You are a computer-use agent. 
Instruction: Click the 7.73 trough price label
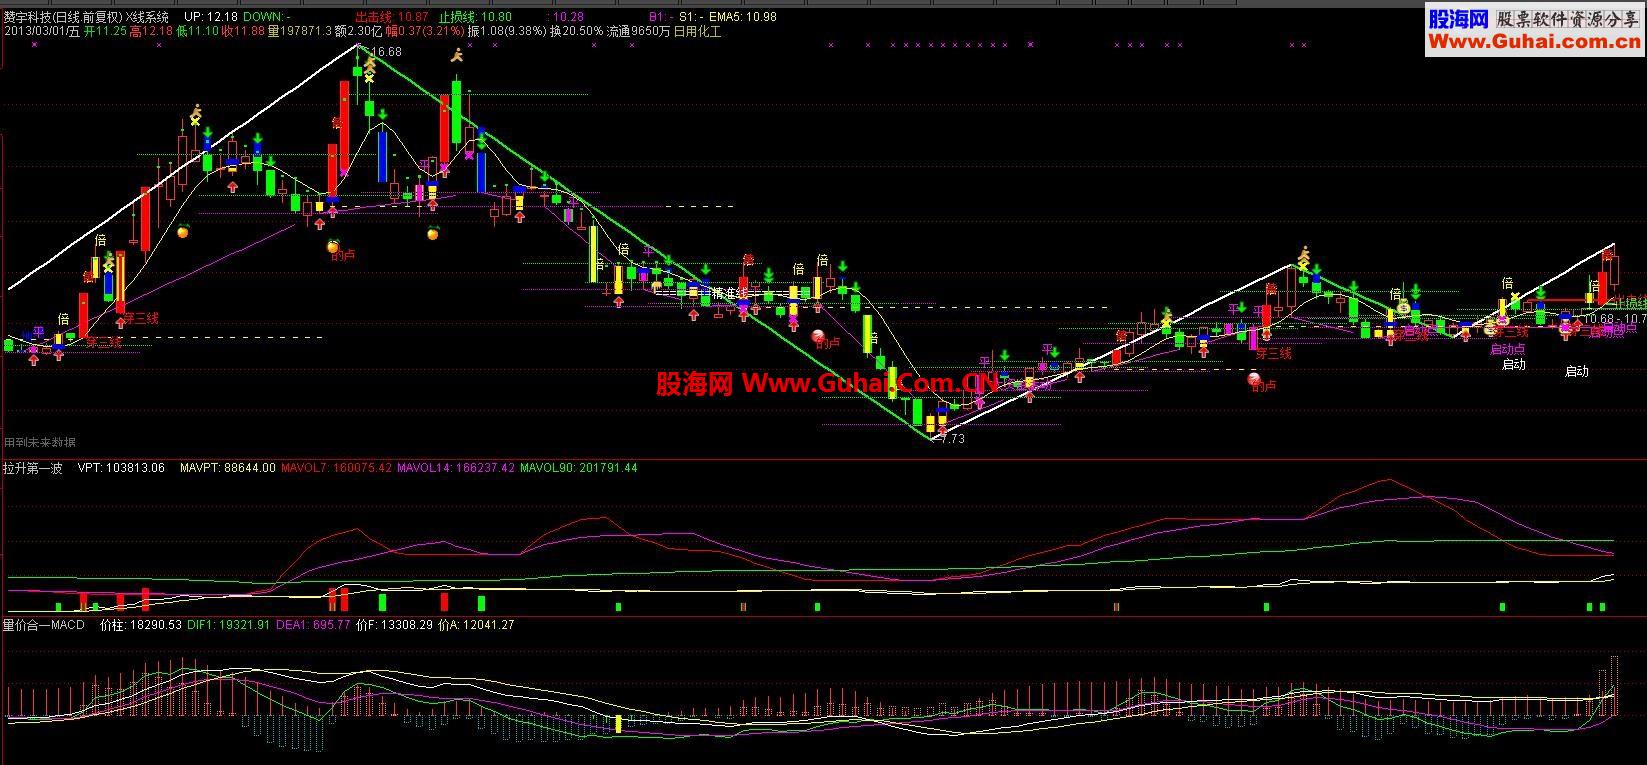coord(952,438)
